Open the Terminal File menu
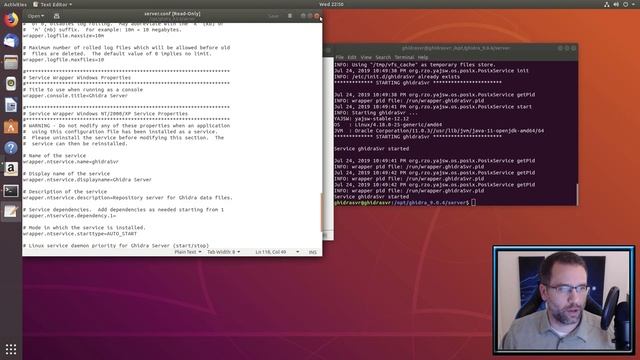The height and width of the screenshot is (360, 640). [x=340, y=58]
